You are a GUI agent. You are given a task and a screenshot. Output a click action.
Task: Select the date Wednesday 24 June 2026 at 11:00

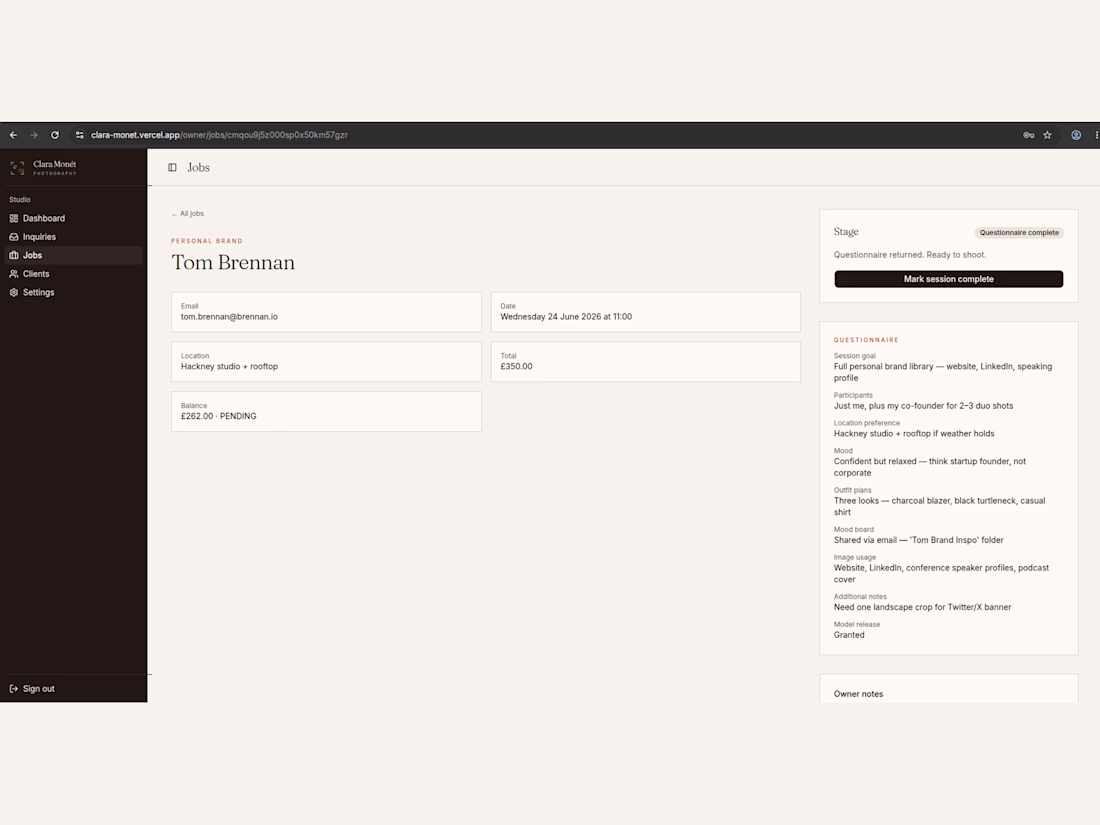point(566,317)
